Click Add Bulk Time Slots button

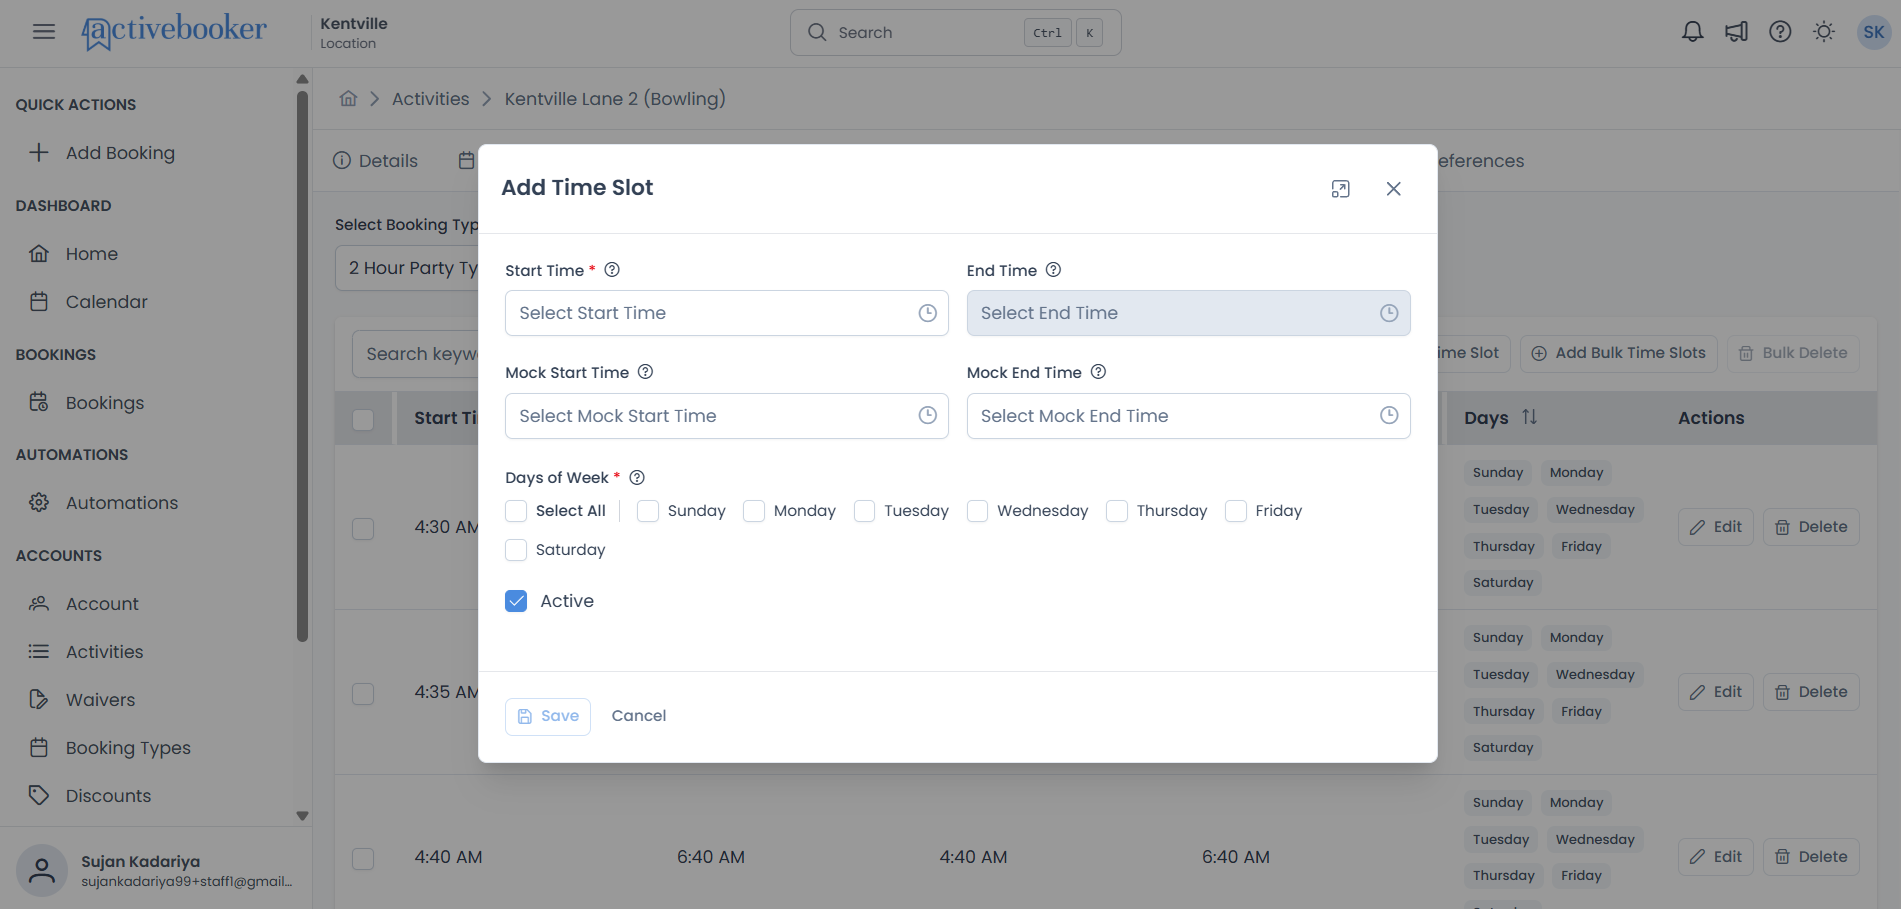1619,353
